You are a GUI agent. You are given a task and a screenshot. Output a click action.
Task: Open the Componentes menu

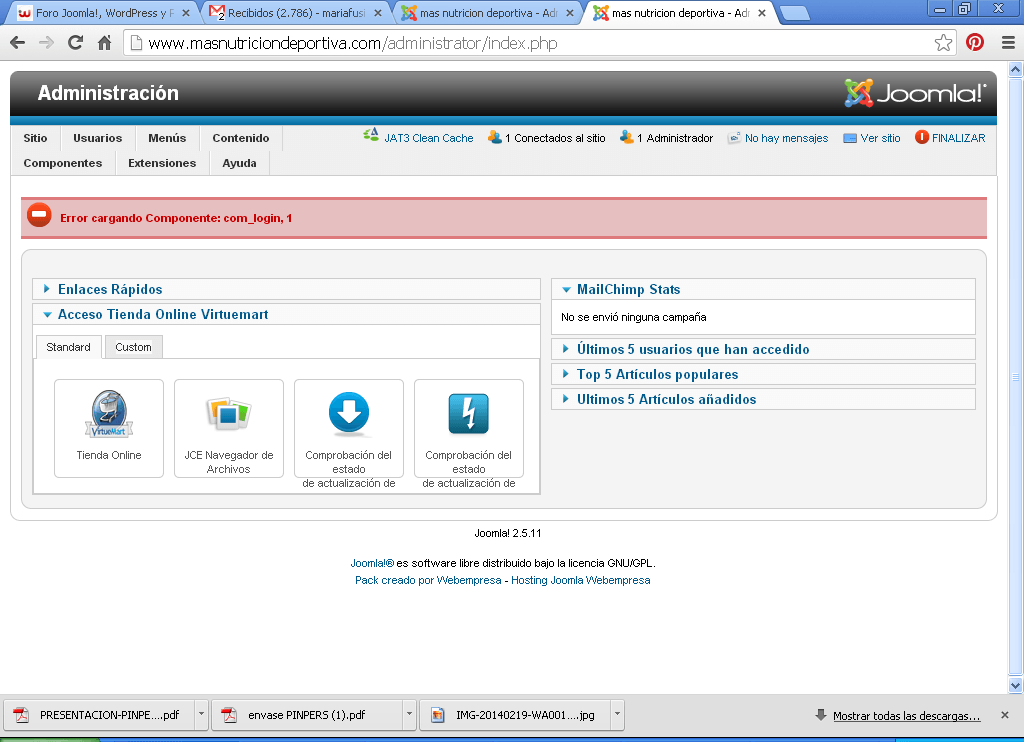tap(63, 163)
